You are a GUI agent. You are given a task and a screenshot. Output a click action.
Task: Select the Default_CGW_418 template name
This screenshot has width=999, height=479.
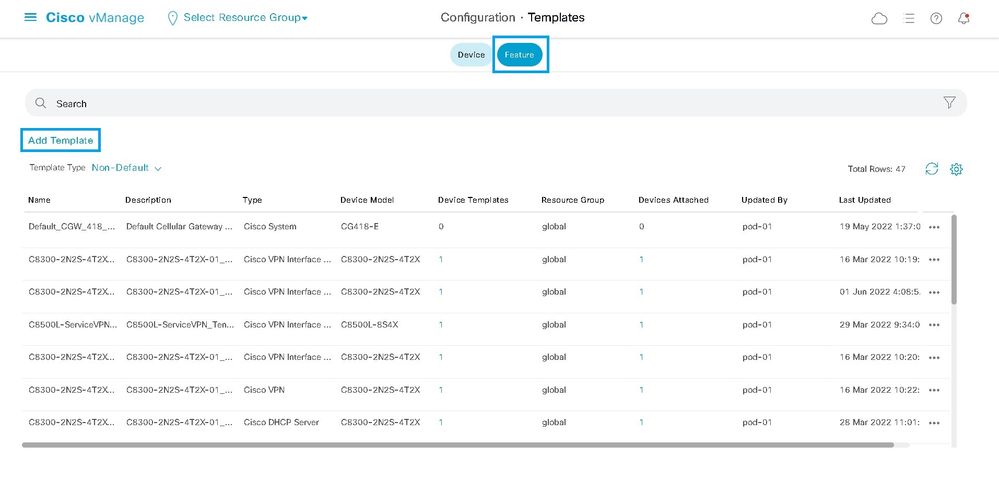click(x=73, y=227)
